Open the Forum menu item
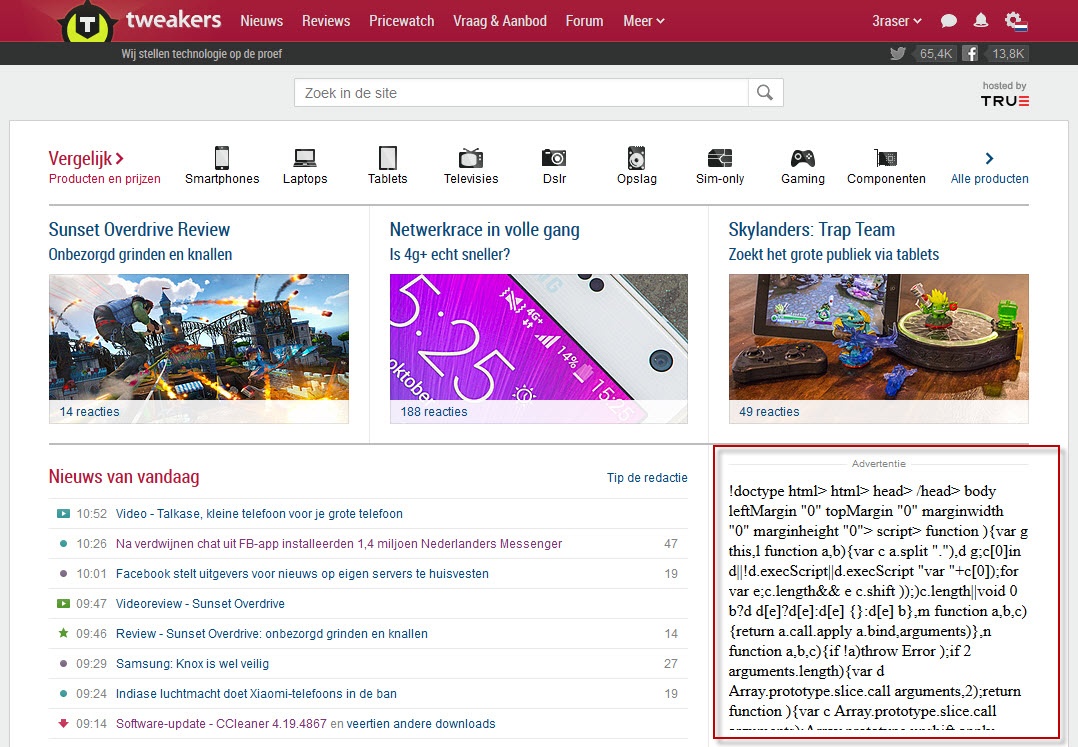1078x747 pixels. [x=584, y=21]
